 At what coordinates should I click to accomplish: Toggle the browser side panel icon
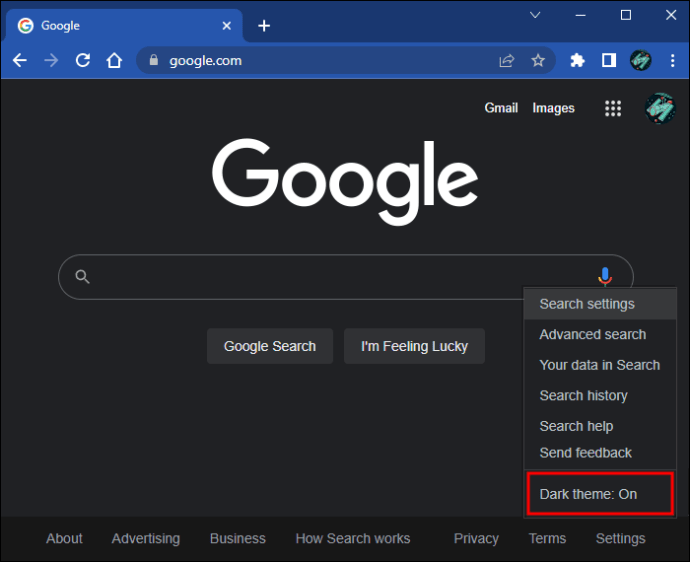click(609, 60)
